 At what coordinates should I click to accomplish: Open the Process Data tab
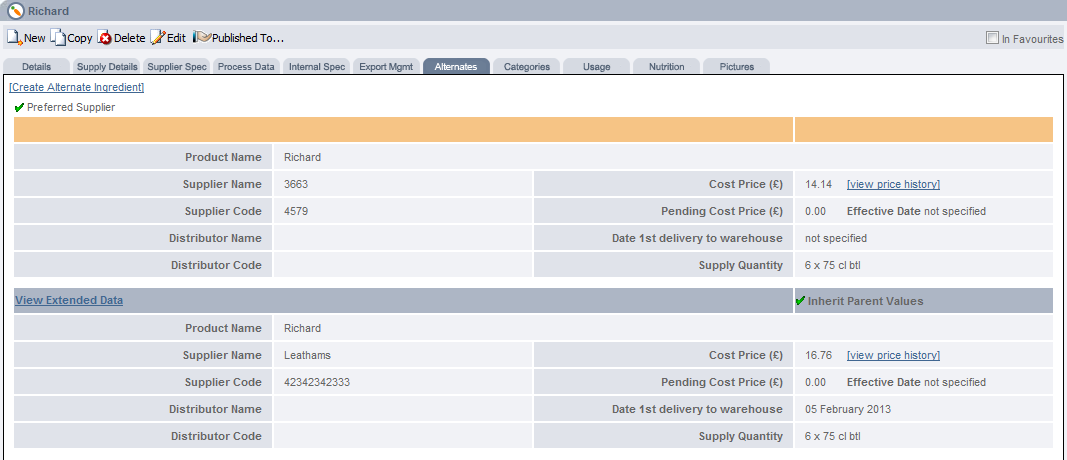[246, 67]
